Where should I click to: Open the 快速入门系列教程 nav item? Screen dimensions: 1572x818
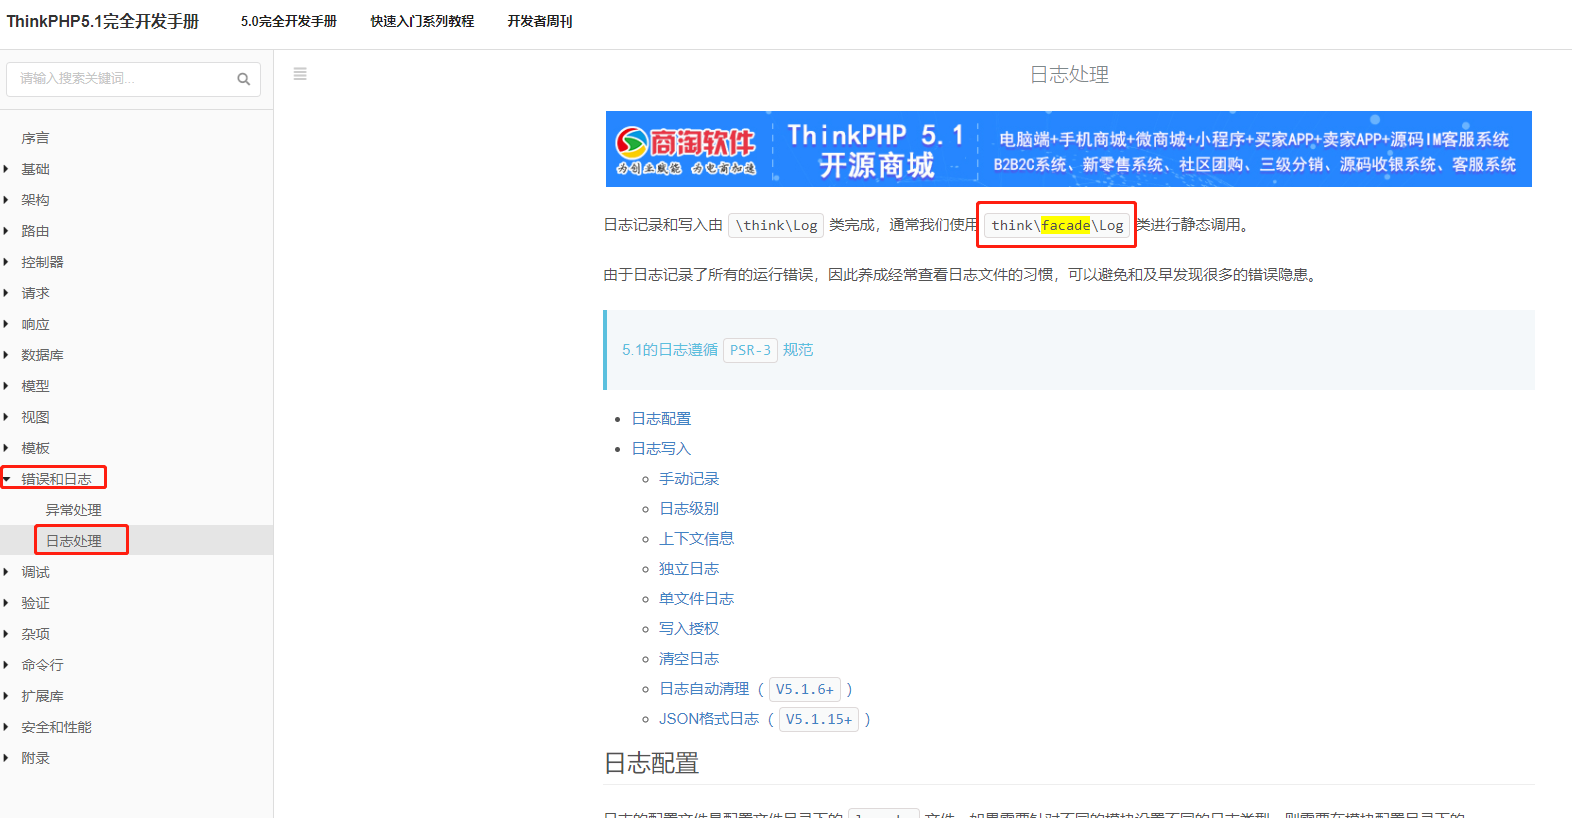pos(422,21)
